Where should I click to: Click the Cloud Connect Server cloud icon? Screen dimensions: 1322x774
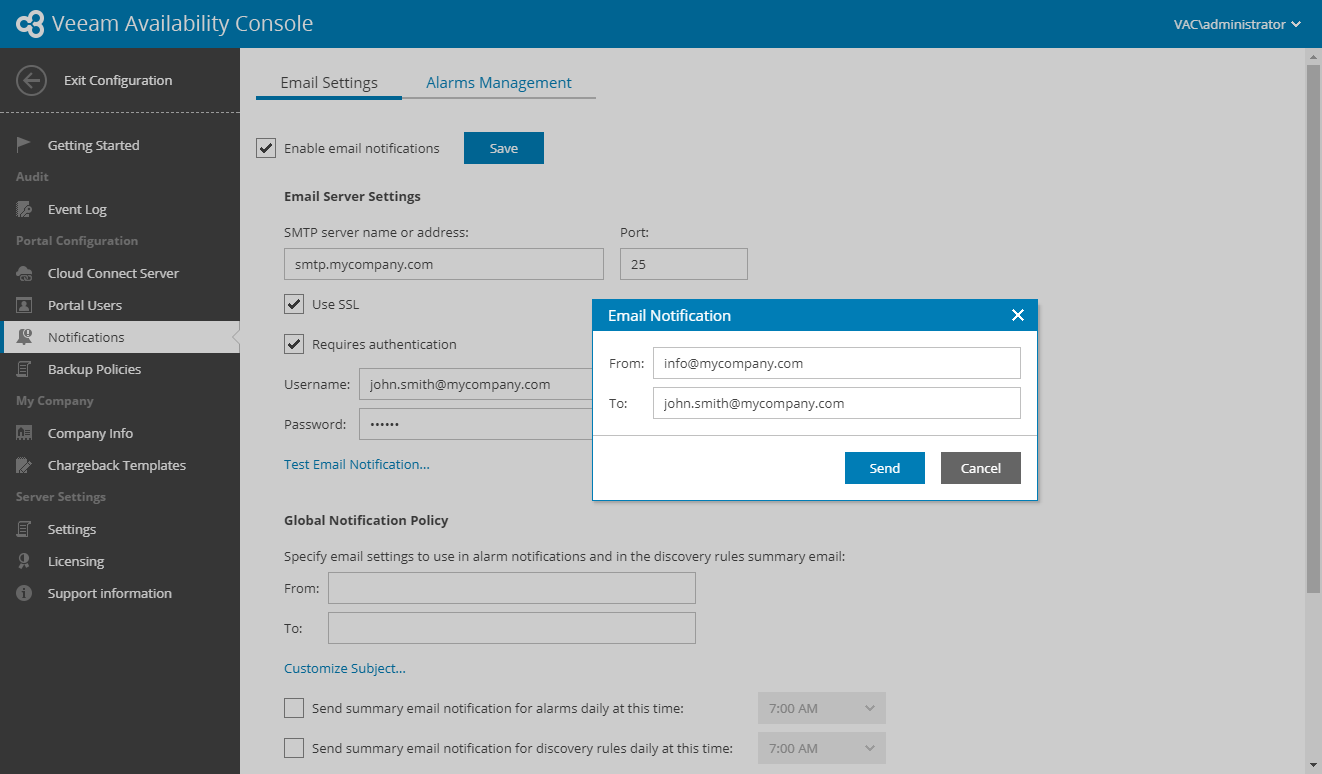click(25, 273)
